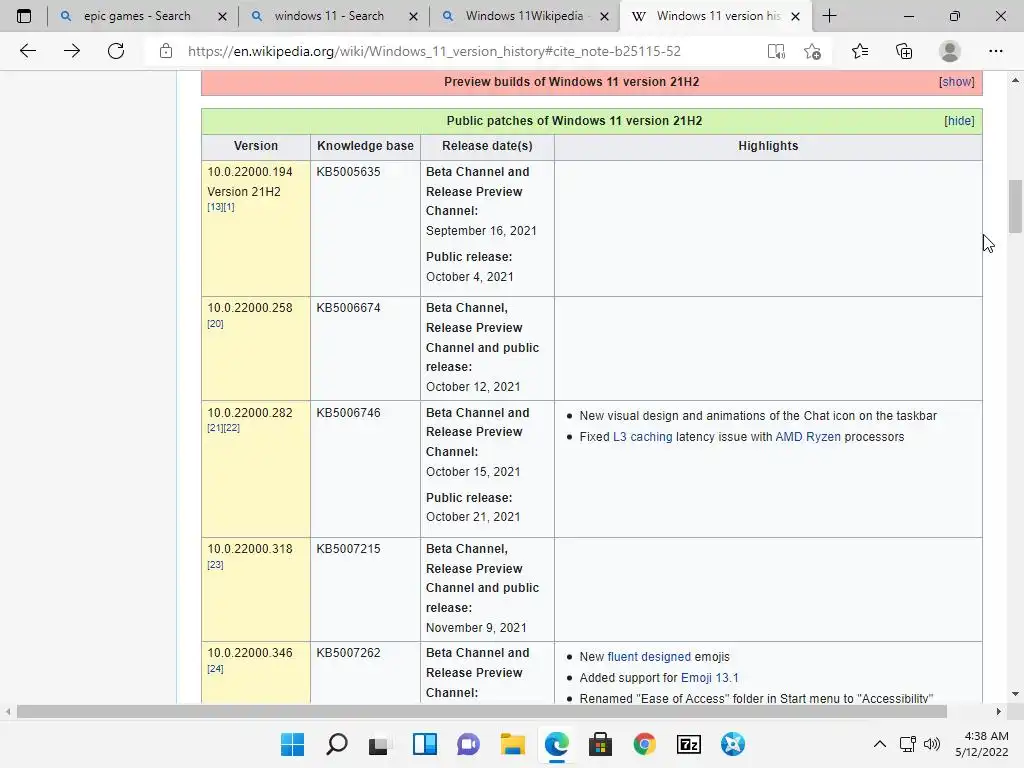Follow the fluent designed link

(649, 657)
